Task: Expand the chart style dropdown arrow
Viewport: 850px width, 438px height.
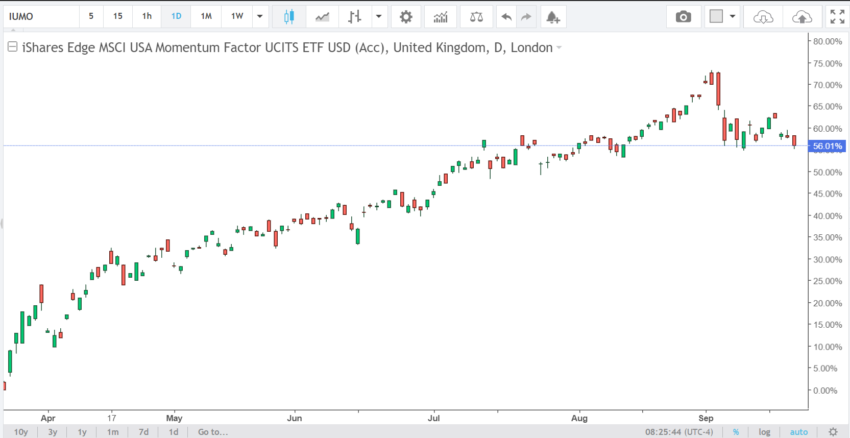Action: tap(379, 16)
